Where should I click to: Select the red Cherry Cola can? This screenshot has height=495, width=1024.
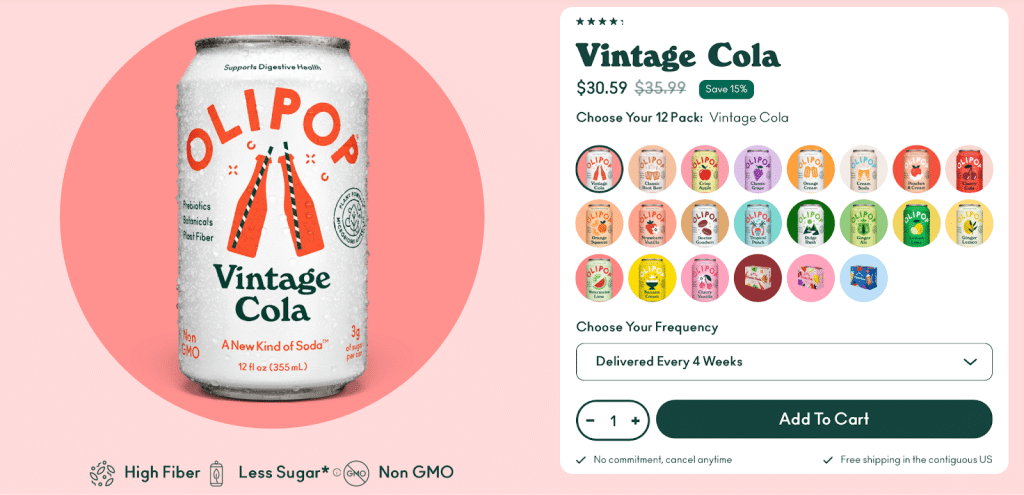pyautogui.click(x=969, y=169)
